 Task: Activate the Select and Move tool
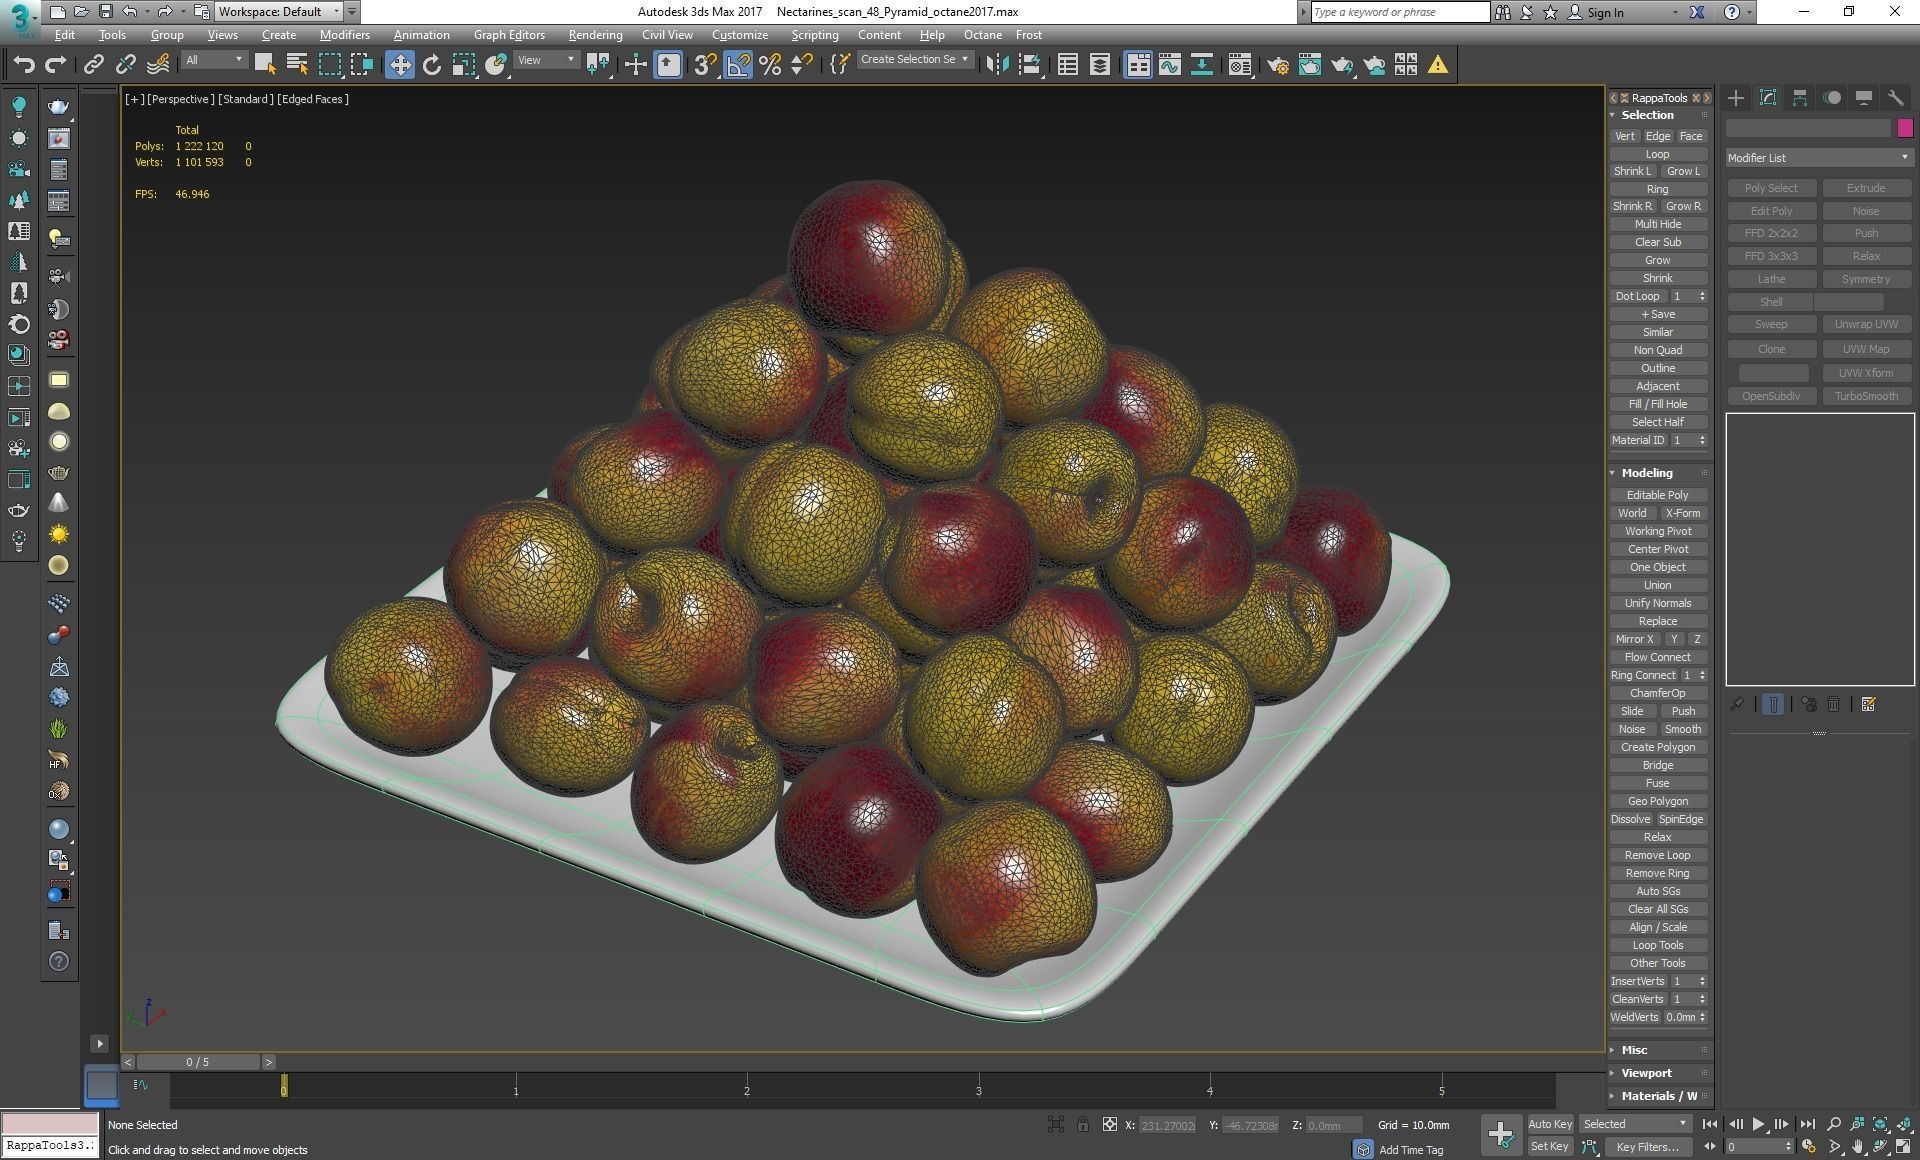(400, 65)
